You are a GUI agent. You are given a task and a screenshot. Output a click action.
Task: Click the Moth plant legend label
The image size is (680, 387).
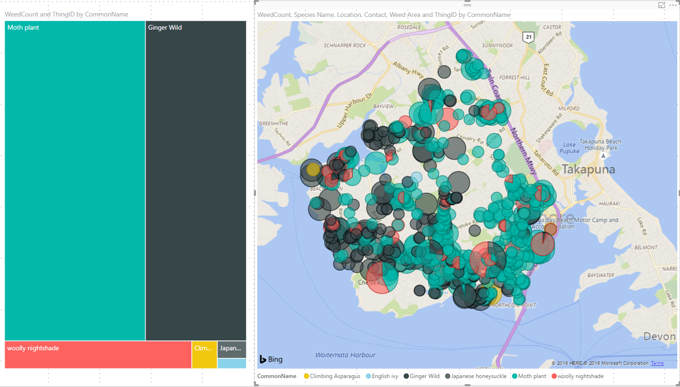(532, 376)
